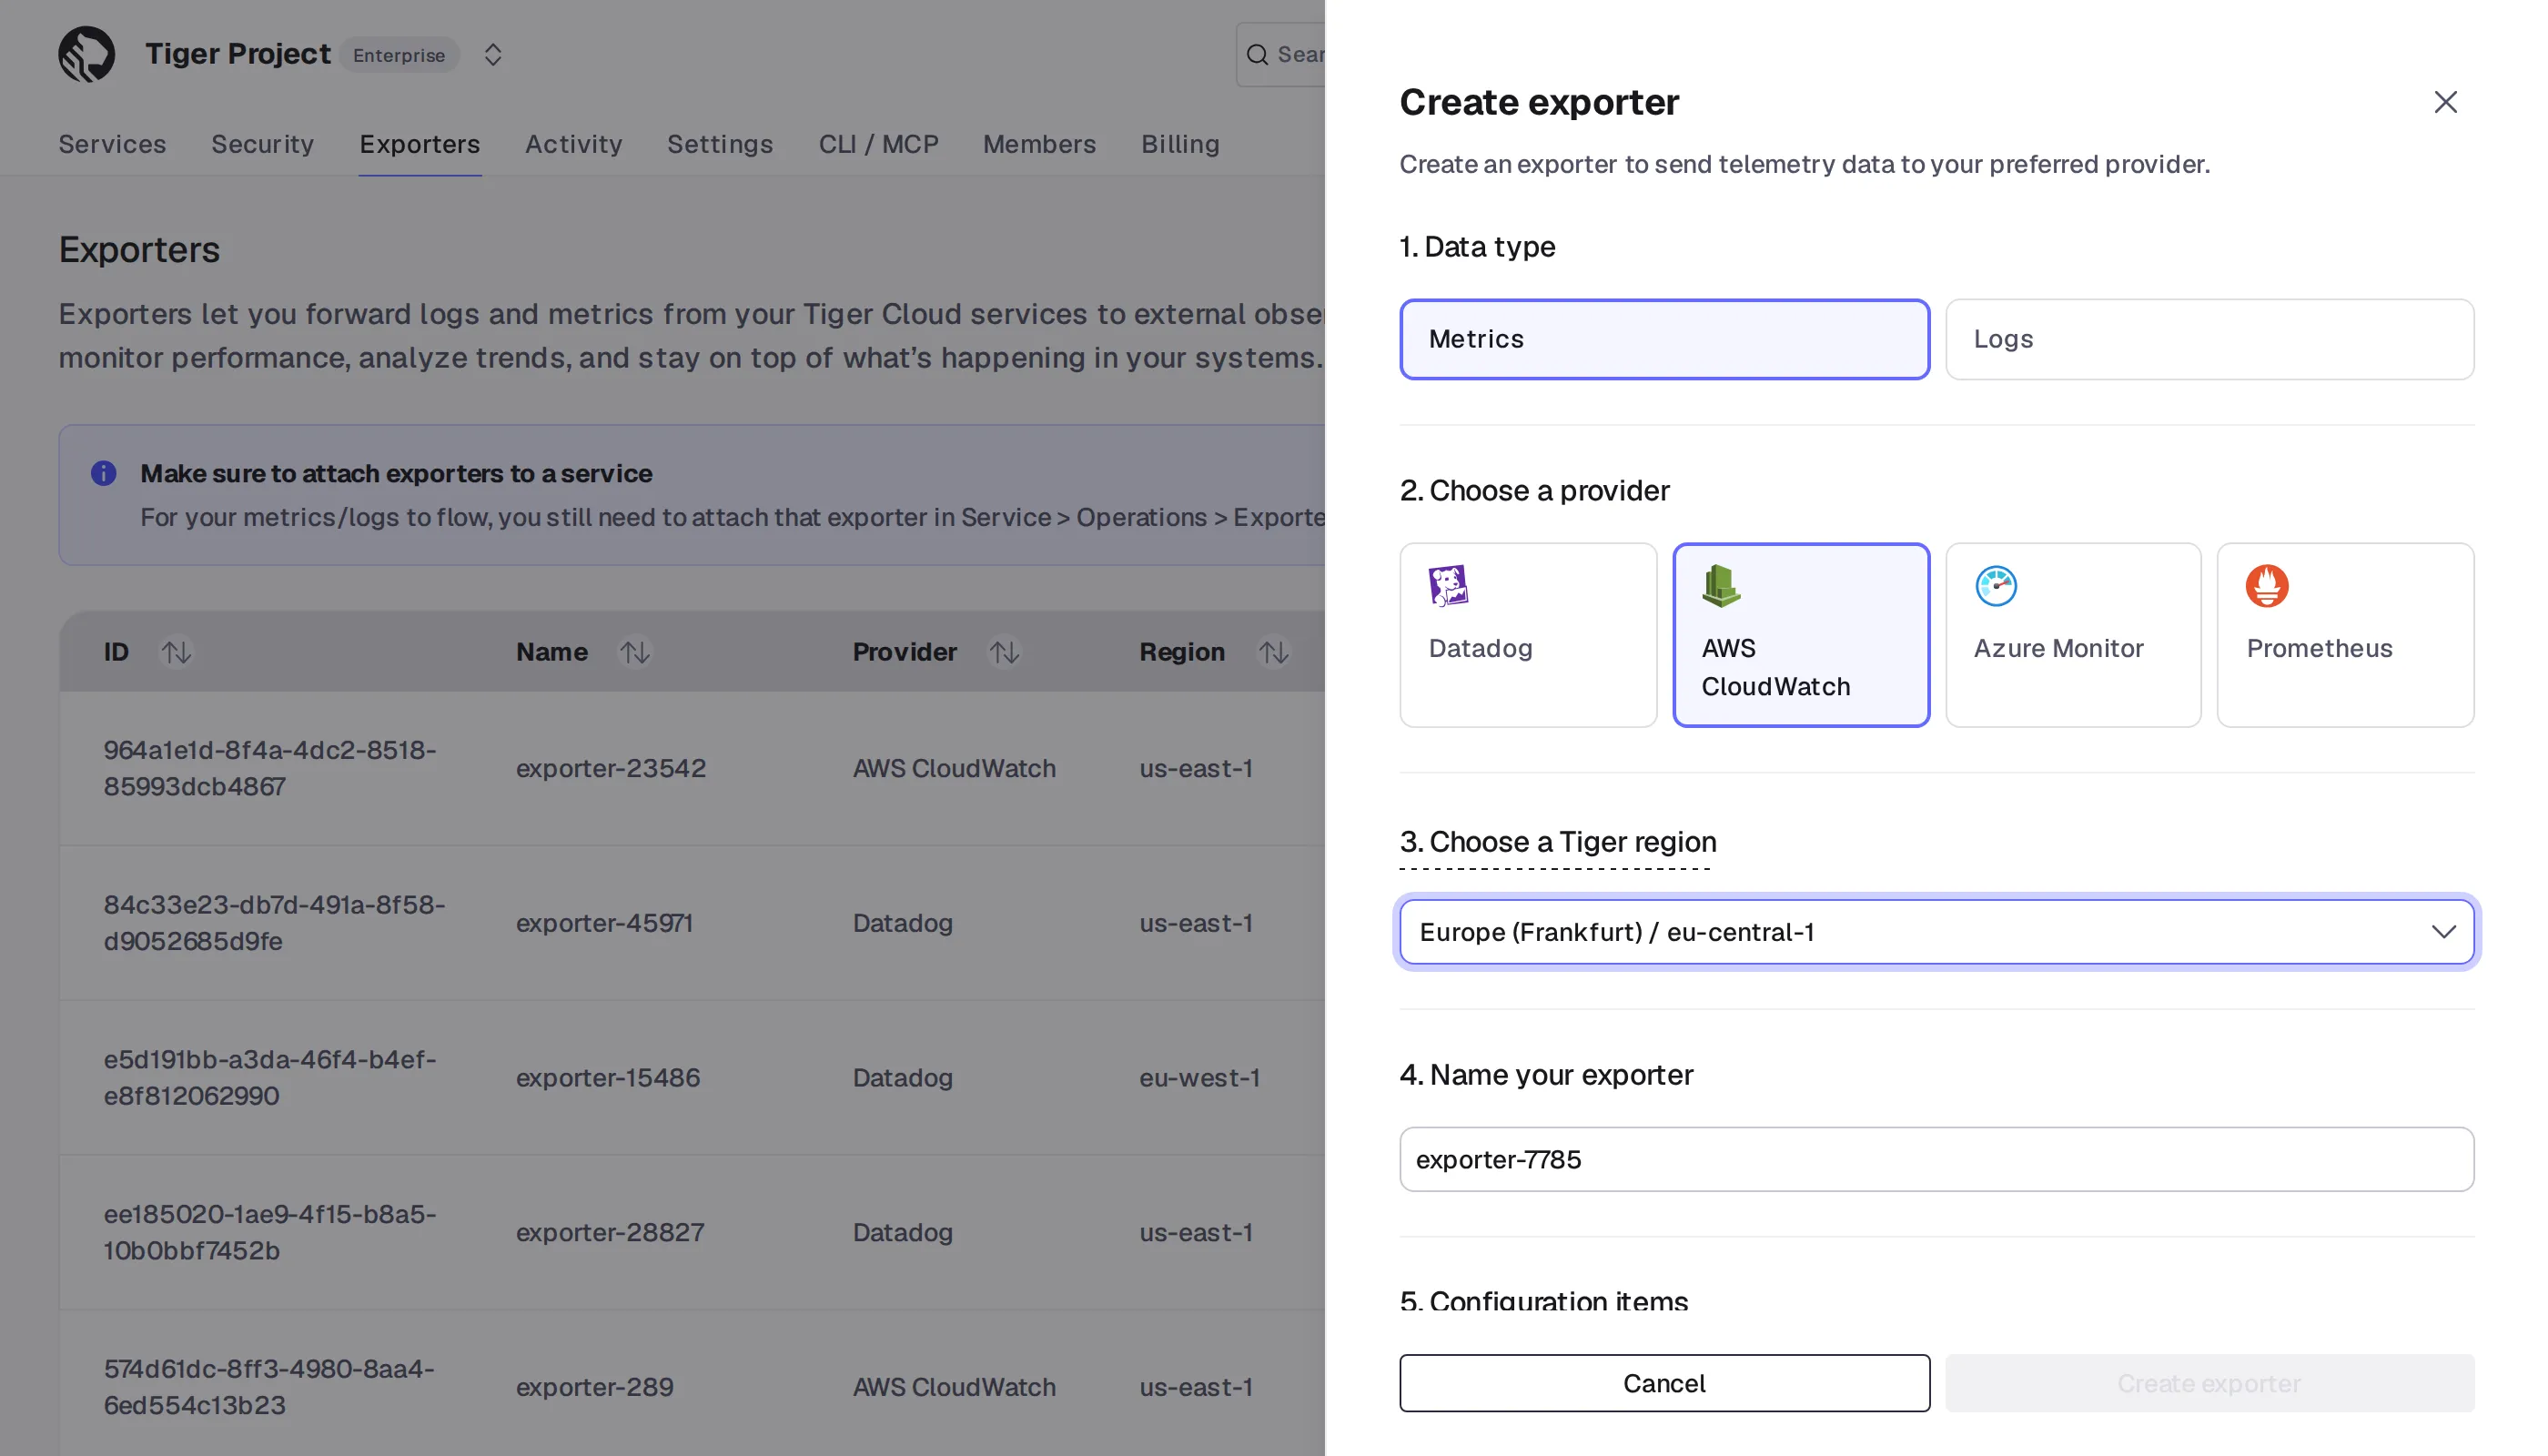The height and width of the screenshot is (1456, 2548).
Task: Click the region dropdown chevron arrow
Action: pos(2444,932)
